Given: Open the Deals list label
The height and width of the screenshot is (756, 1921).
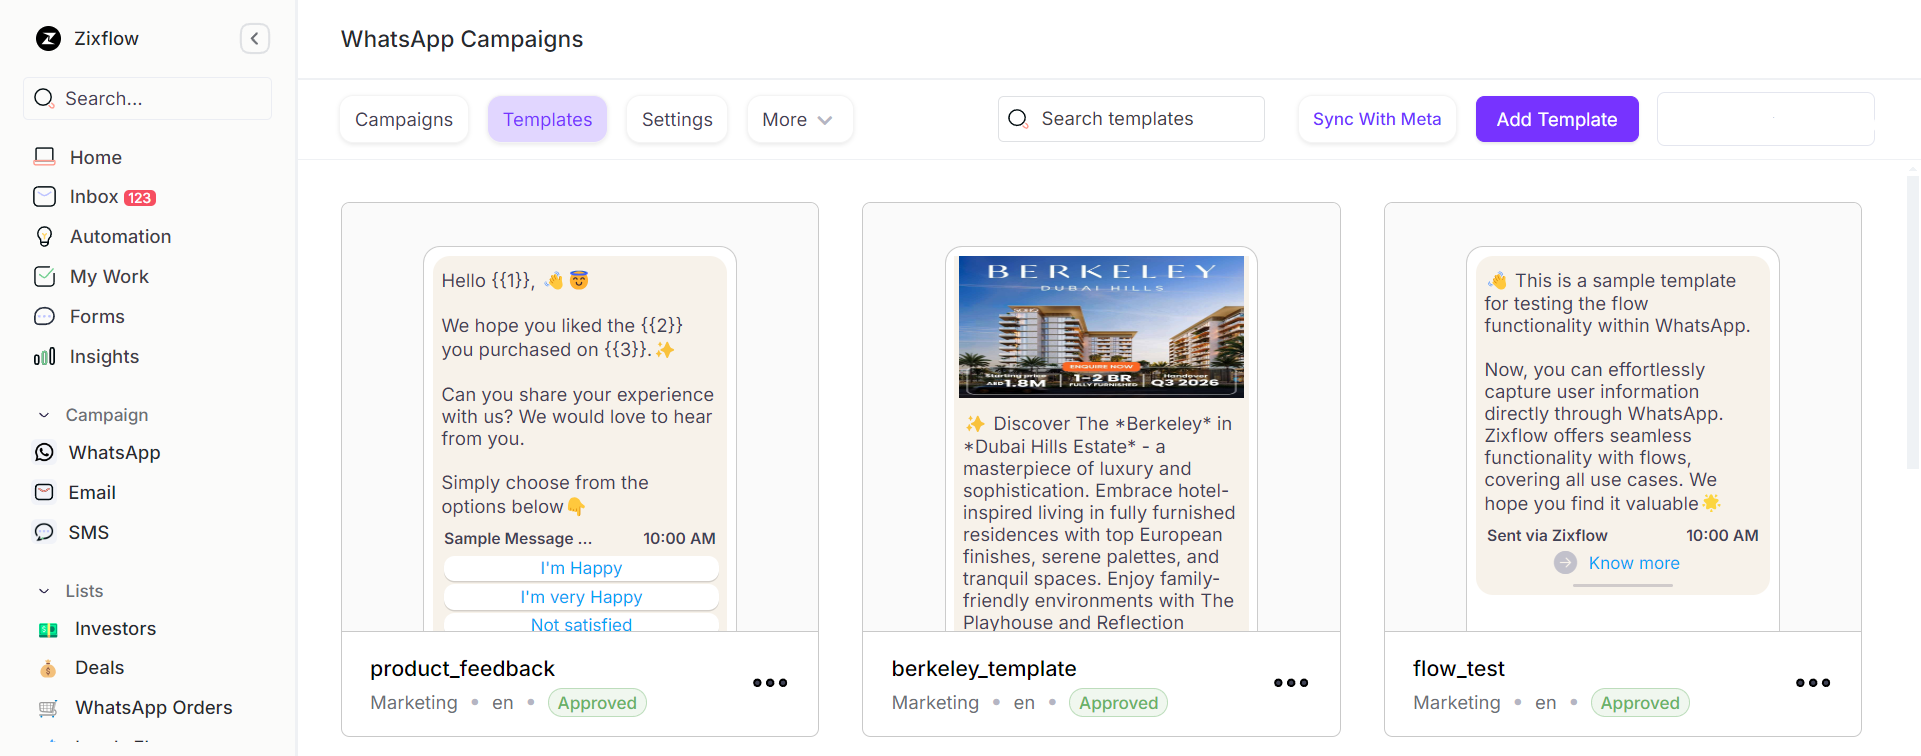Looking at the screenshot, I should [x=100, y=668].
